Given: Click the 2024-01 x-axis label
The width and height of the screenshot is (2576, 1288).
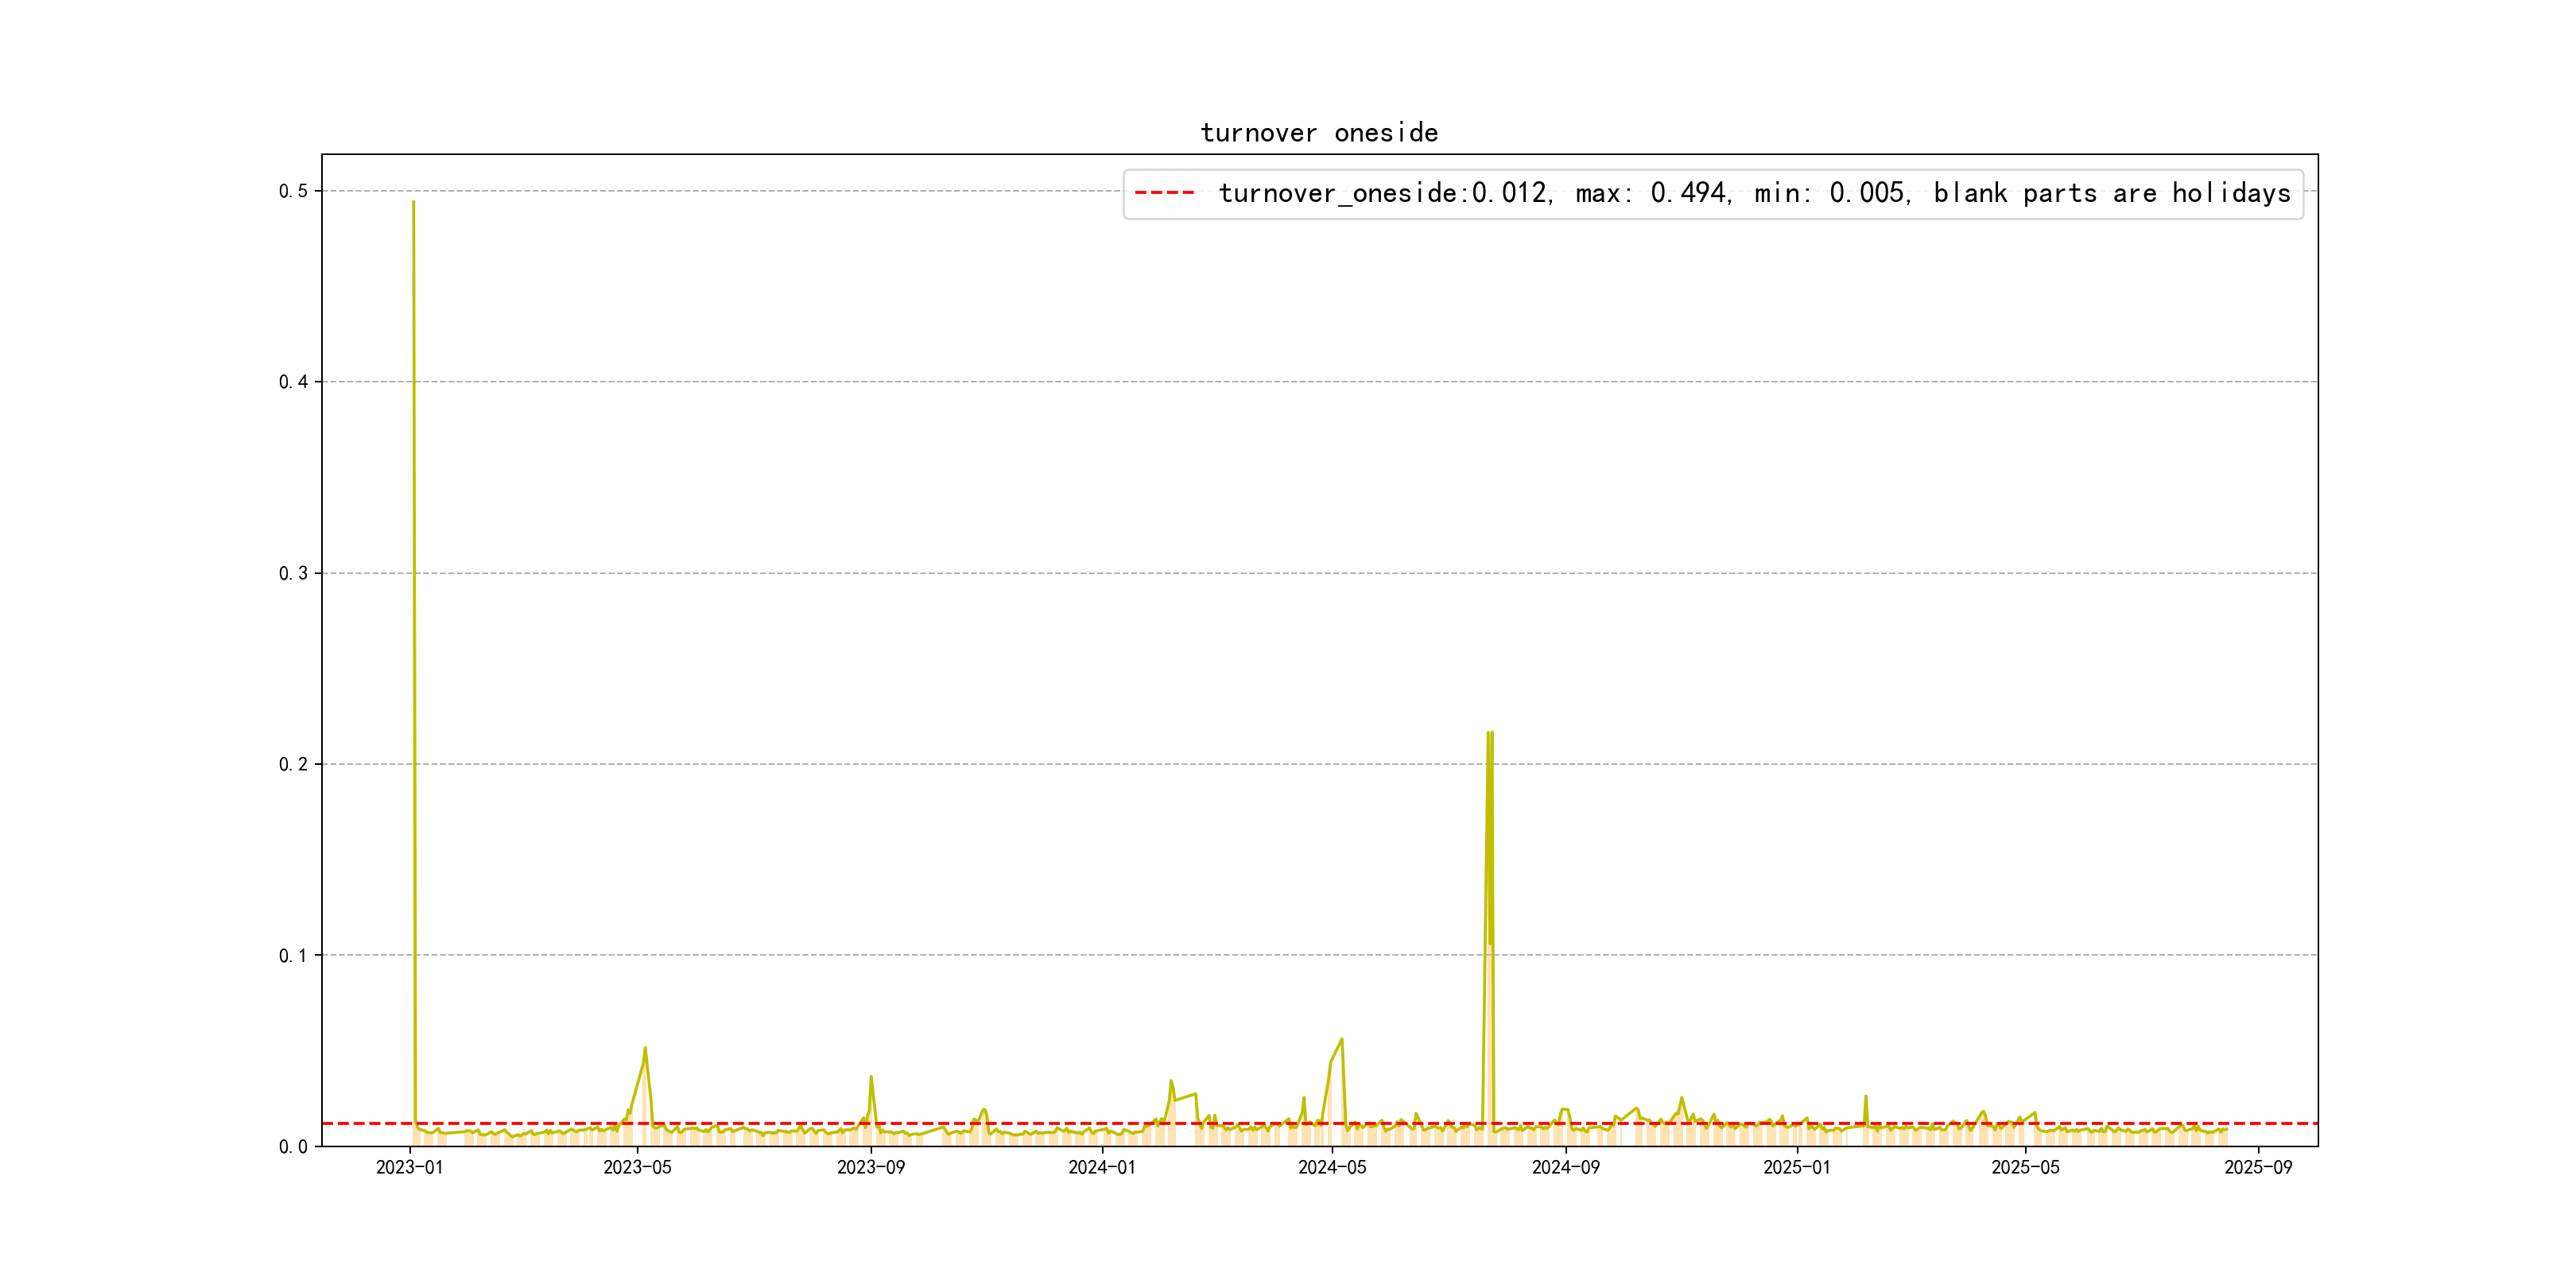Looking at the screenshot, I should [1102, 1168].
